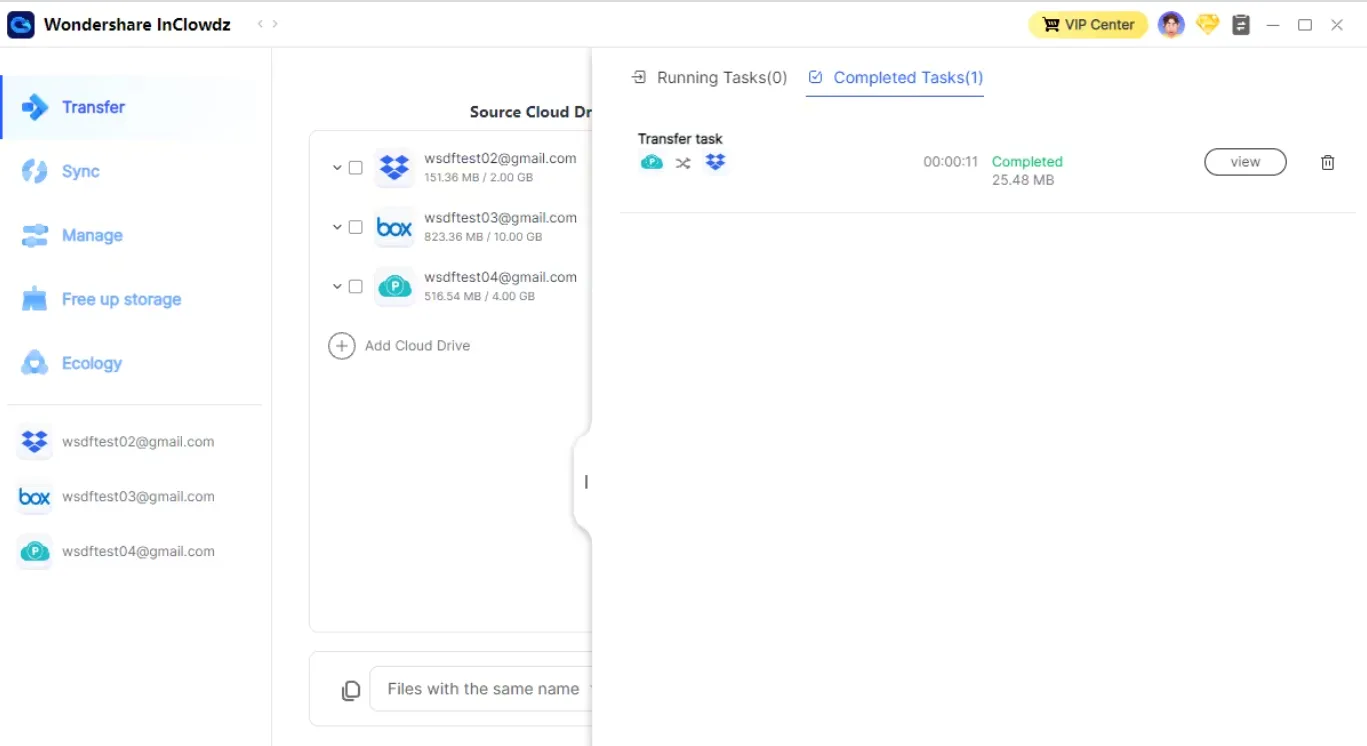Click the Box icon in source list
1367x746 pixels.
coord(394,227)
